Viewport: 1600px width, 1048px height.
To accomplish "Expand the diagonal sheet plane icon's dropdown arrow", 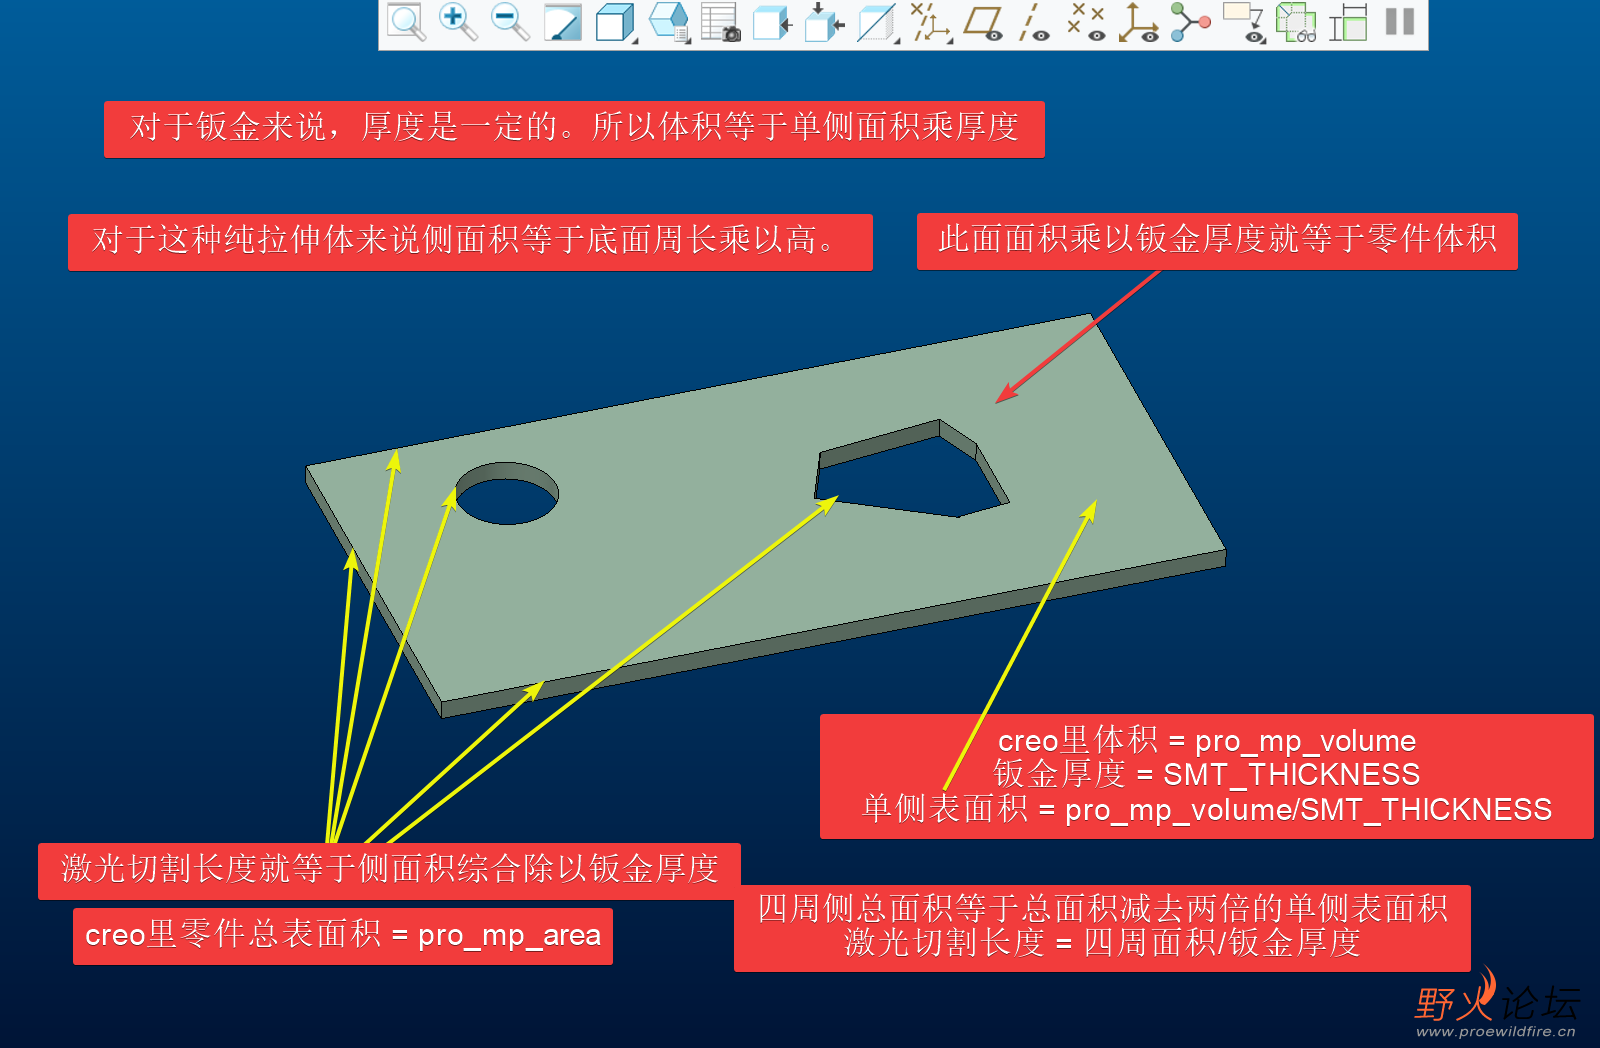I will tap(896, 40).
